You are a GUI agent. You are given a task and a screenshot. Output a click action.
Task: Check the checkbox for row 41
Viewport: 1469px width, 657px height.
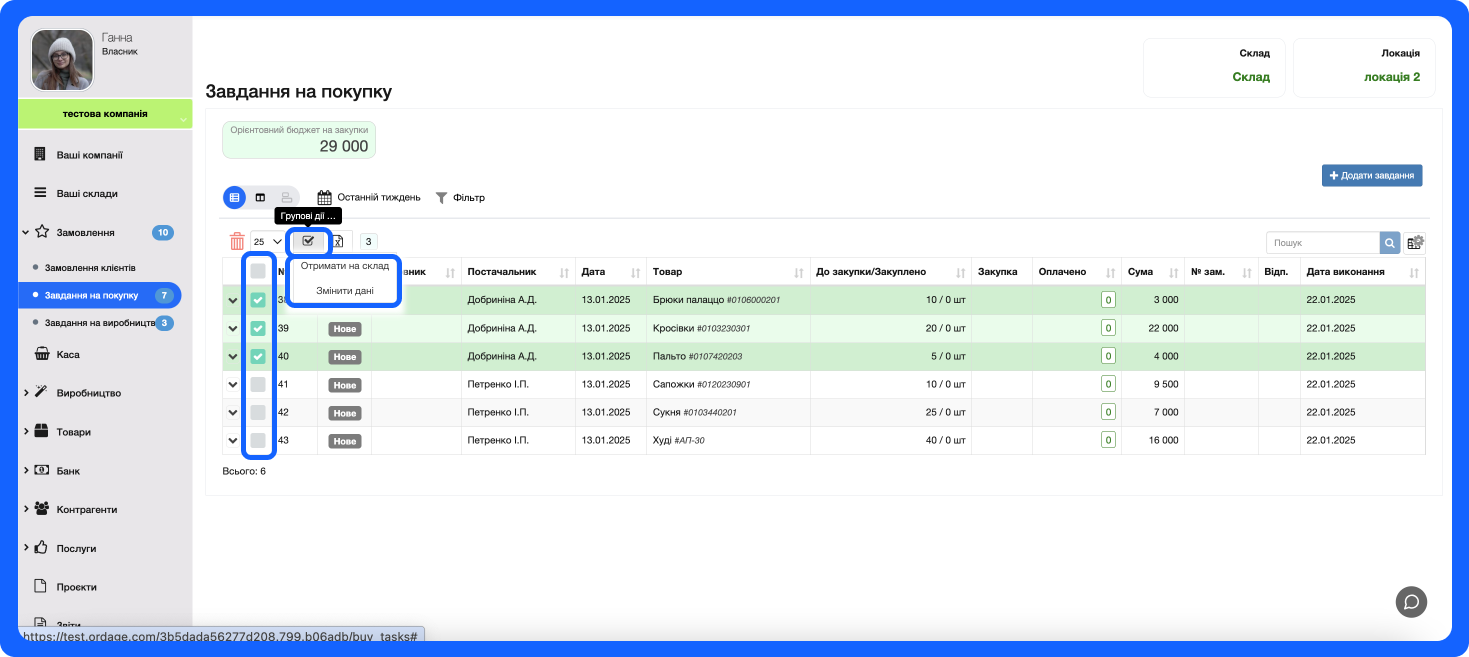[x=258, y=384]
